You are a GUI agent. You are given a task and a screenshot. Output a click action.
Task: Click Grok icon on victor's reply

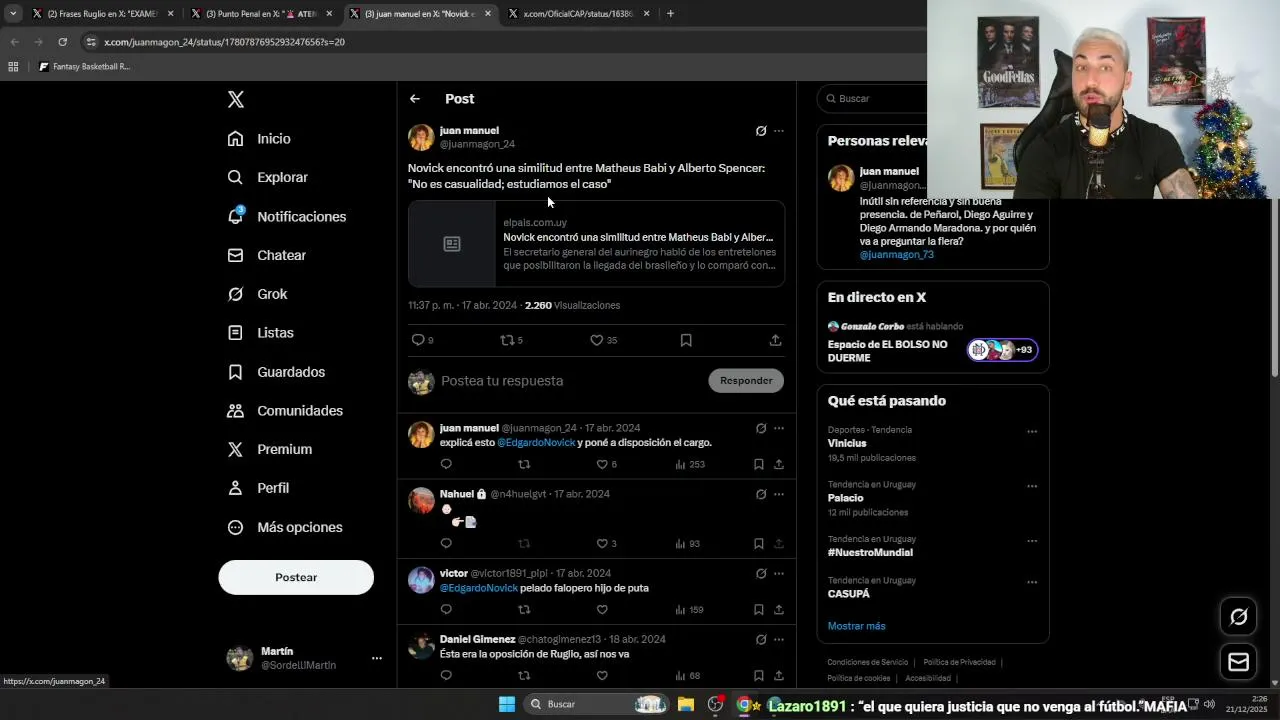click(x=761, y=574)
